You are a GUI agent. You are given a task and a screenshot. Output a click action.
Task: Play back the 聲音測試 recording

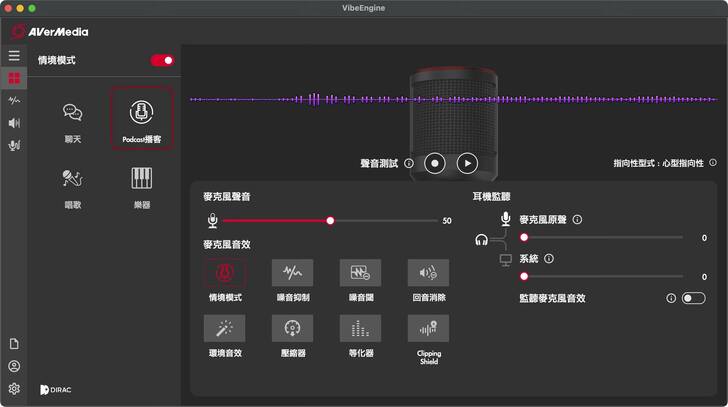pos(467,162)
